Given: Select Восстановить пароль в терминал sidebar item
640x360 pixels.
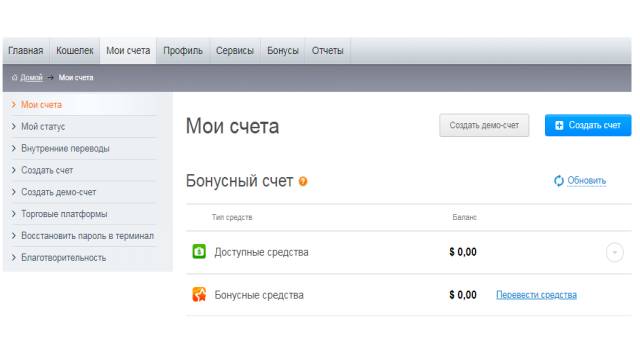Looking at the screenshot, I should [87, 236].
